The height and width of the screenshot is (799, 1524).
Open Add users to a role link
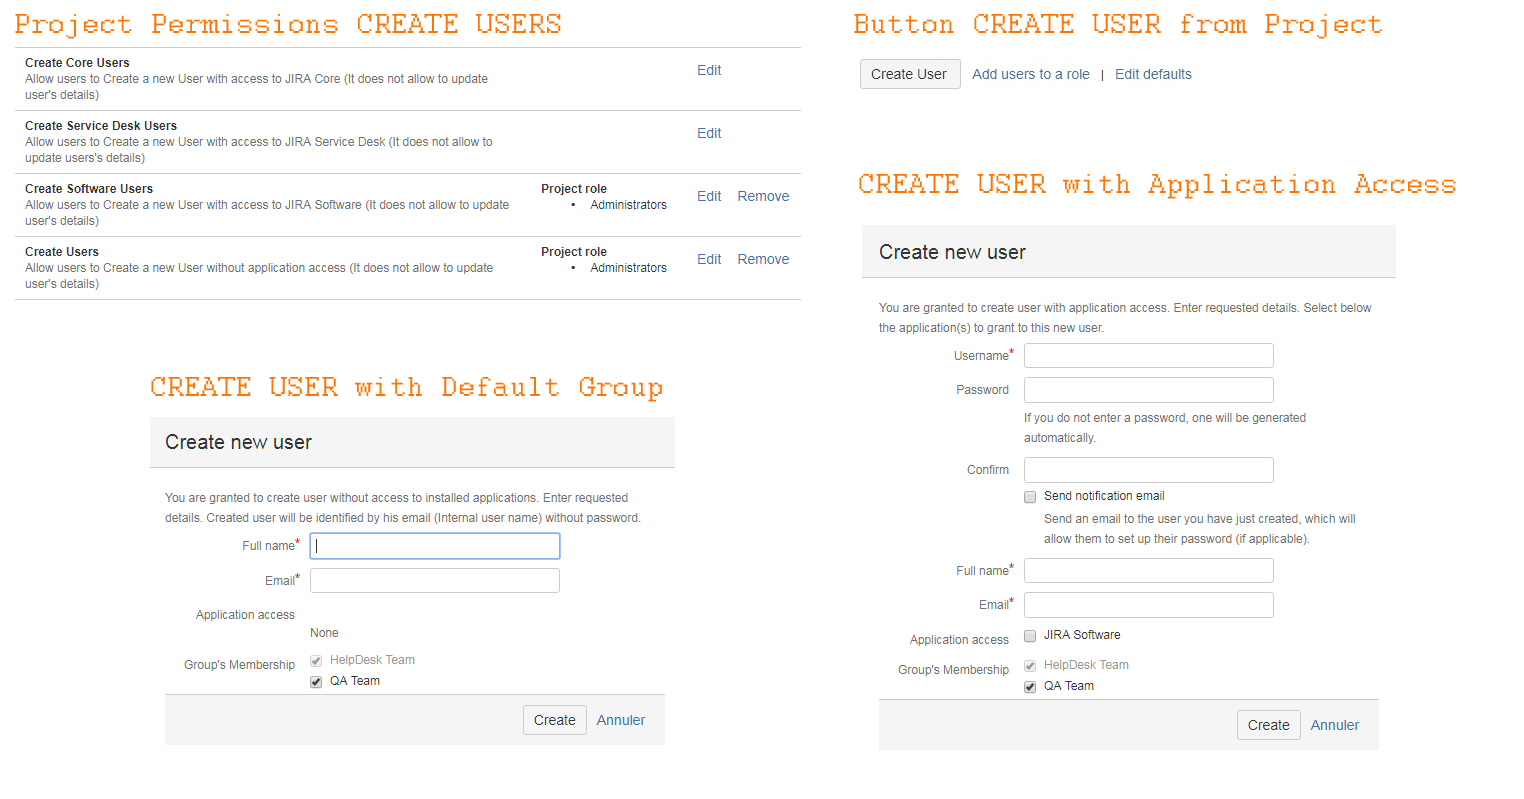(x=1031, y=74)
